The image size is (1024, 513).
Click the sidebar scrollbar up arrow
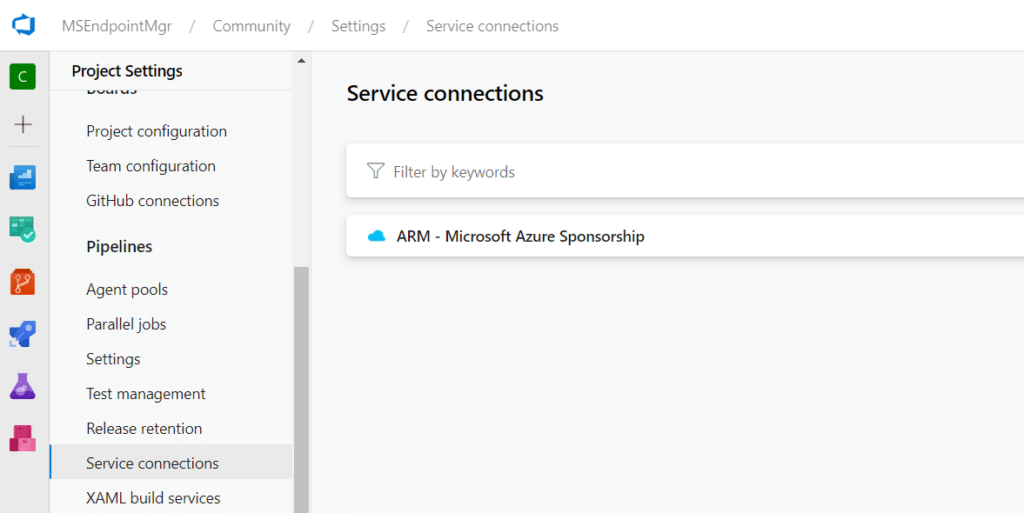click(301, 61)
